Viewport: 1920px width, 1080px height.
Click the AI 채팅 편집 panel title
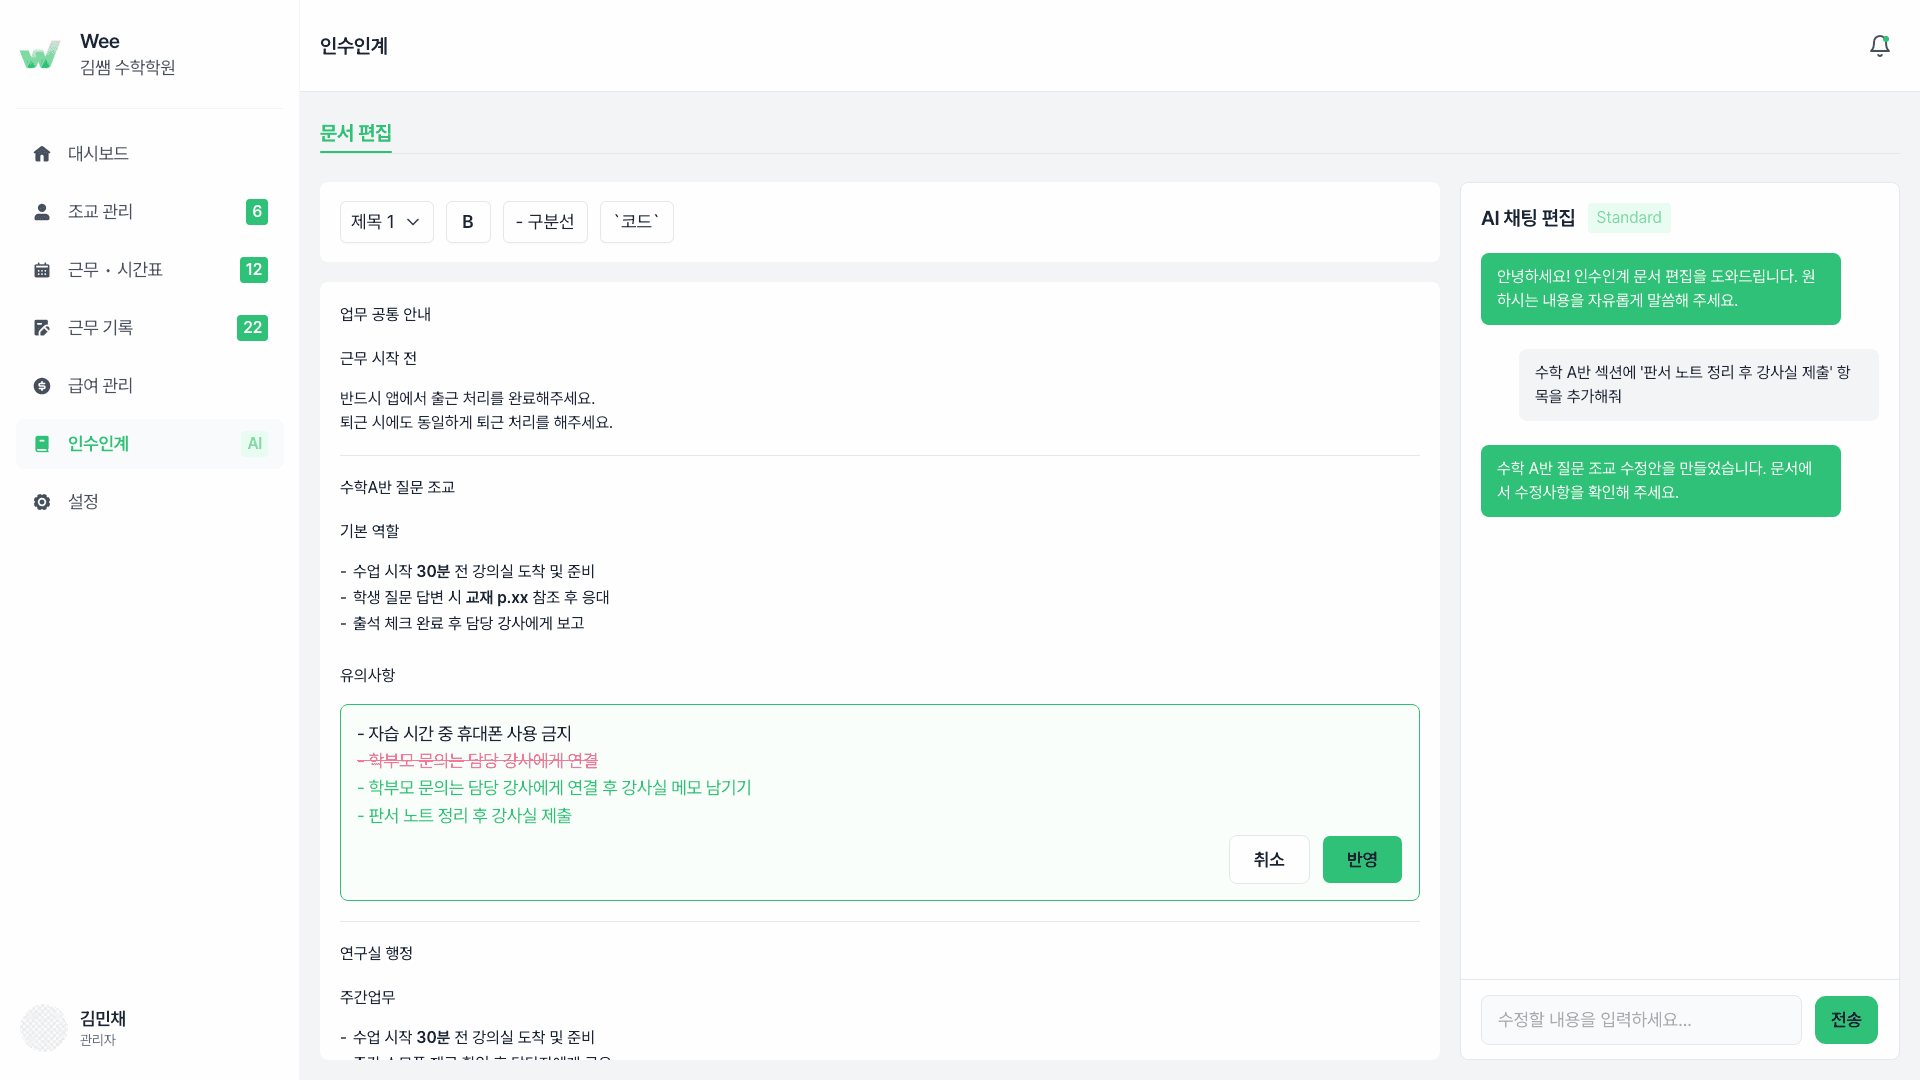[1528, 218]
